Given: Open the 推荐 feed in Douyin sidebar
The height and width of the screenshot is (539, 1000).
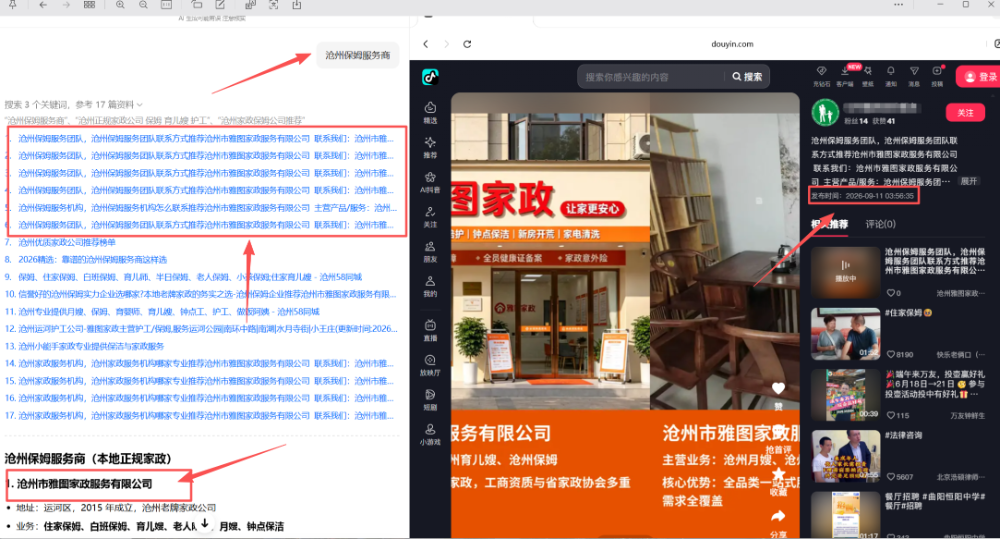Looking at the screenshot, I should 430,147.
